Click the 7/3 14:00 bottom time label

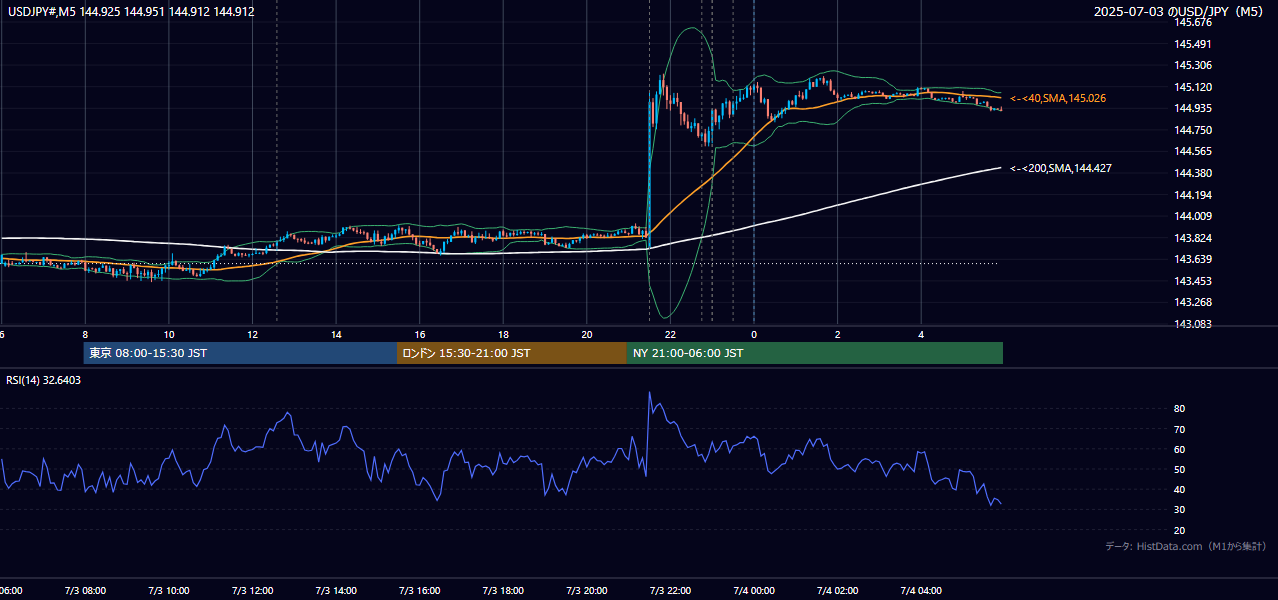336,591
